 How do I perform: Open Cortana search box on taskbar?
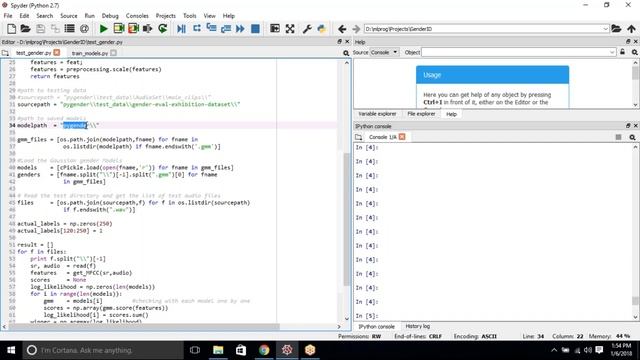pos(103,350)
